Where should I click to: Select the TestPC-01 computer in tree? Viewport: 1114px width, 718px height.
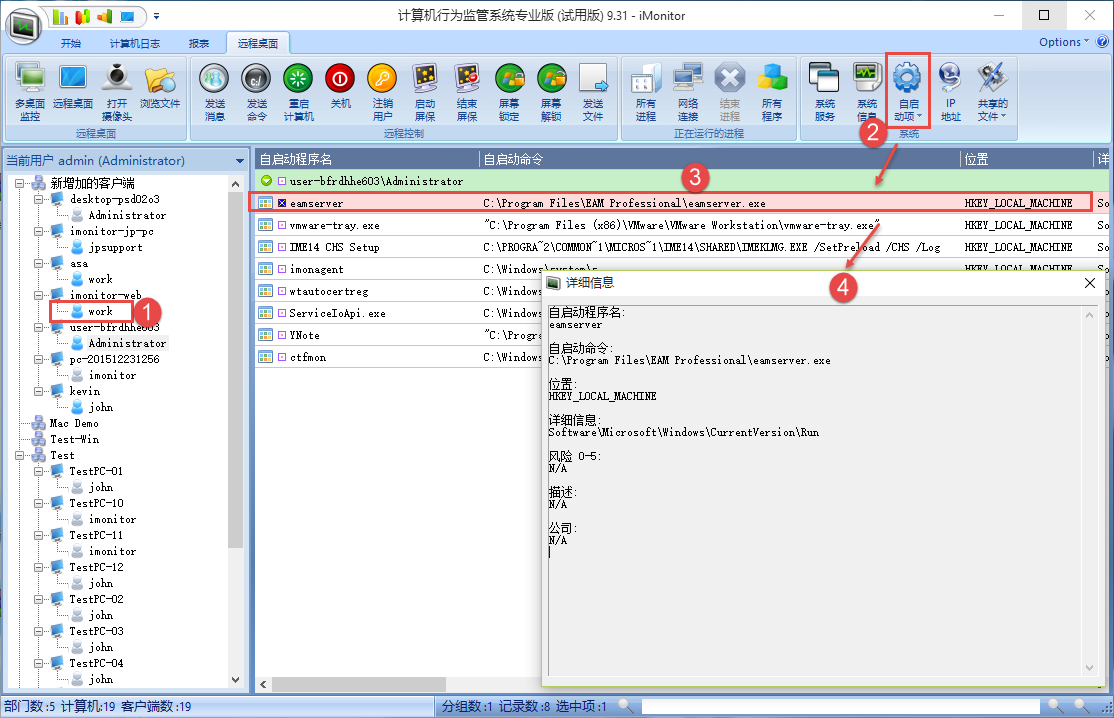pos(95,471)
